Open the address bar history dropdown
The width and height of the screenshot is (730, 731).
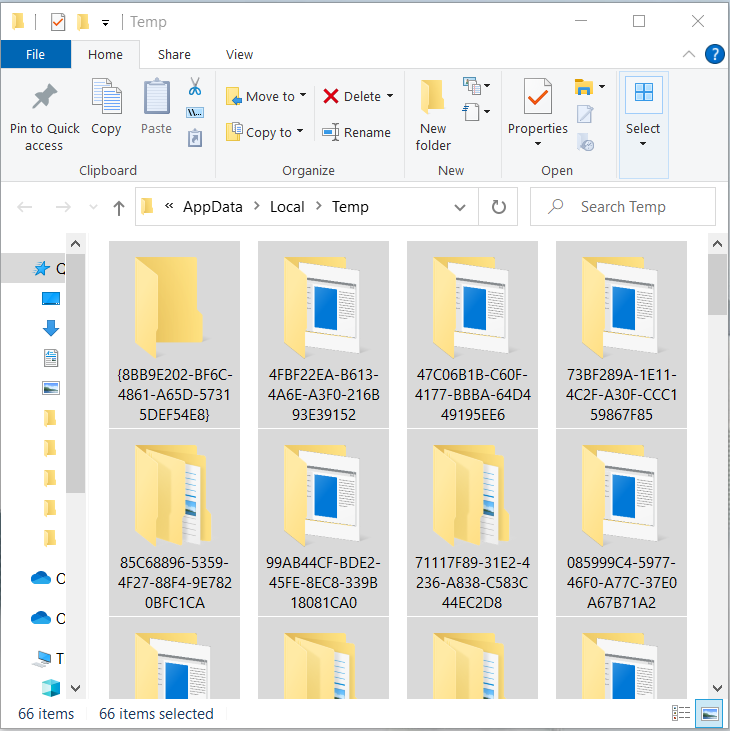[460, 207]
